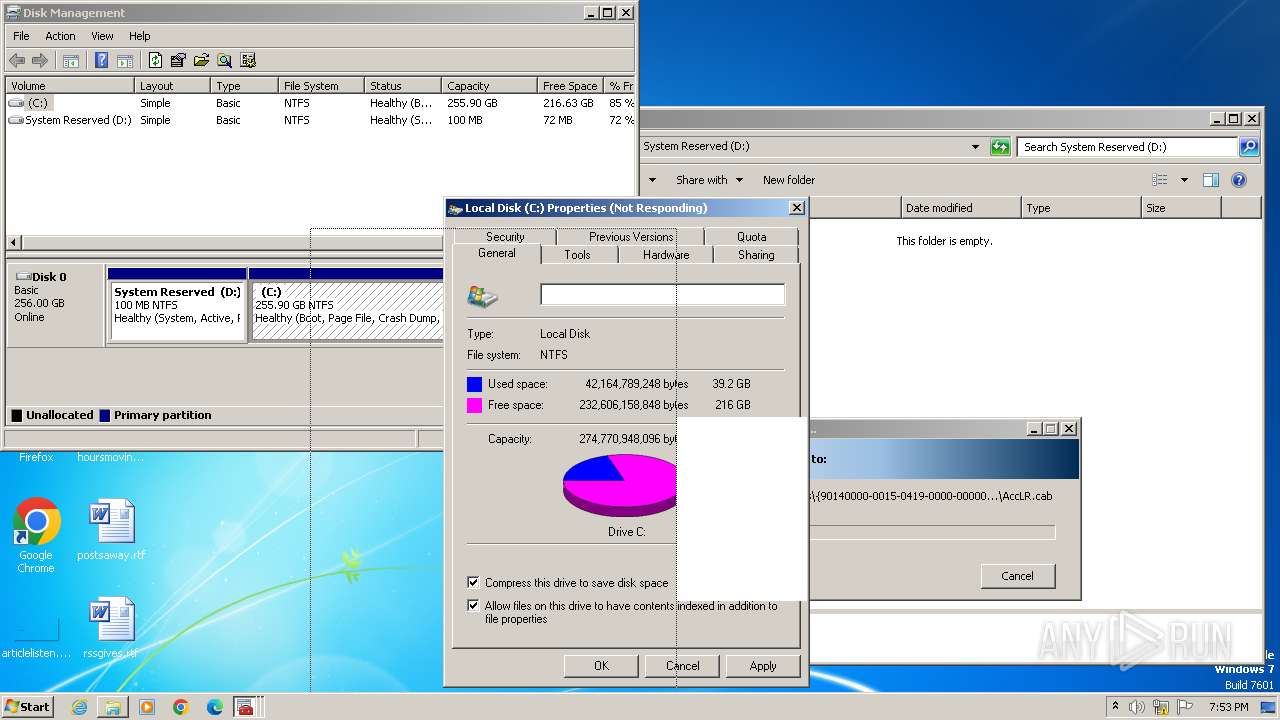Click the volume label text field
The height and width of the screenshot is (720, 1280).
662,294
